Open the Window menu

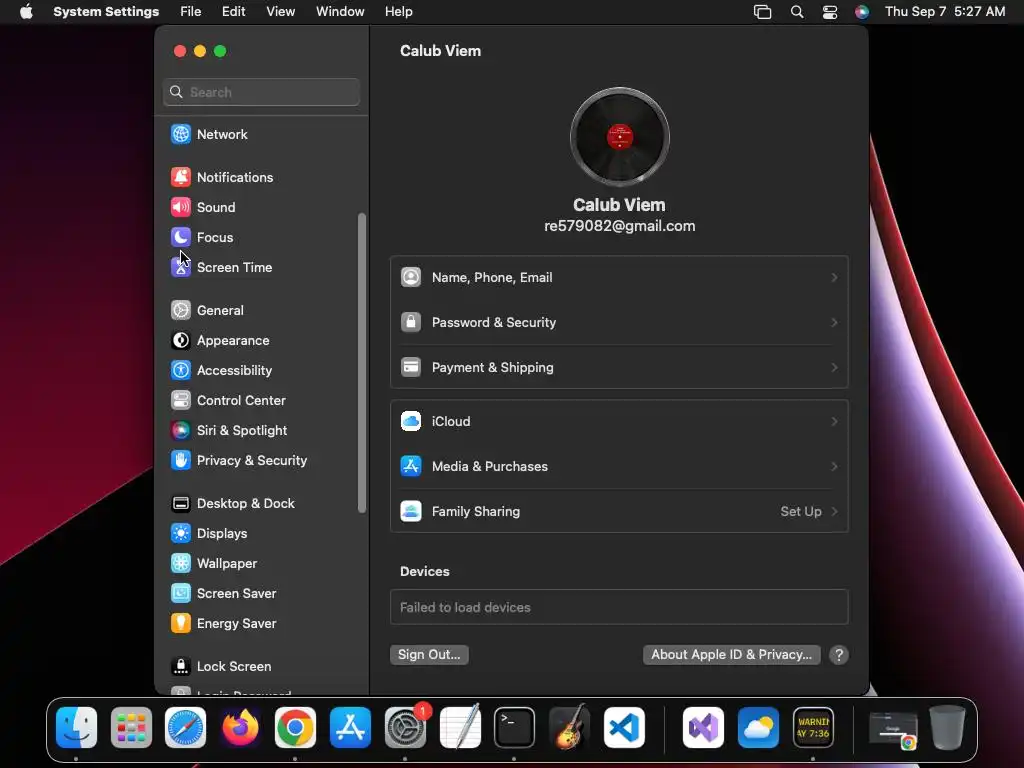340,12
